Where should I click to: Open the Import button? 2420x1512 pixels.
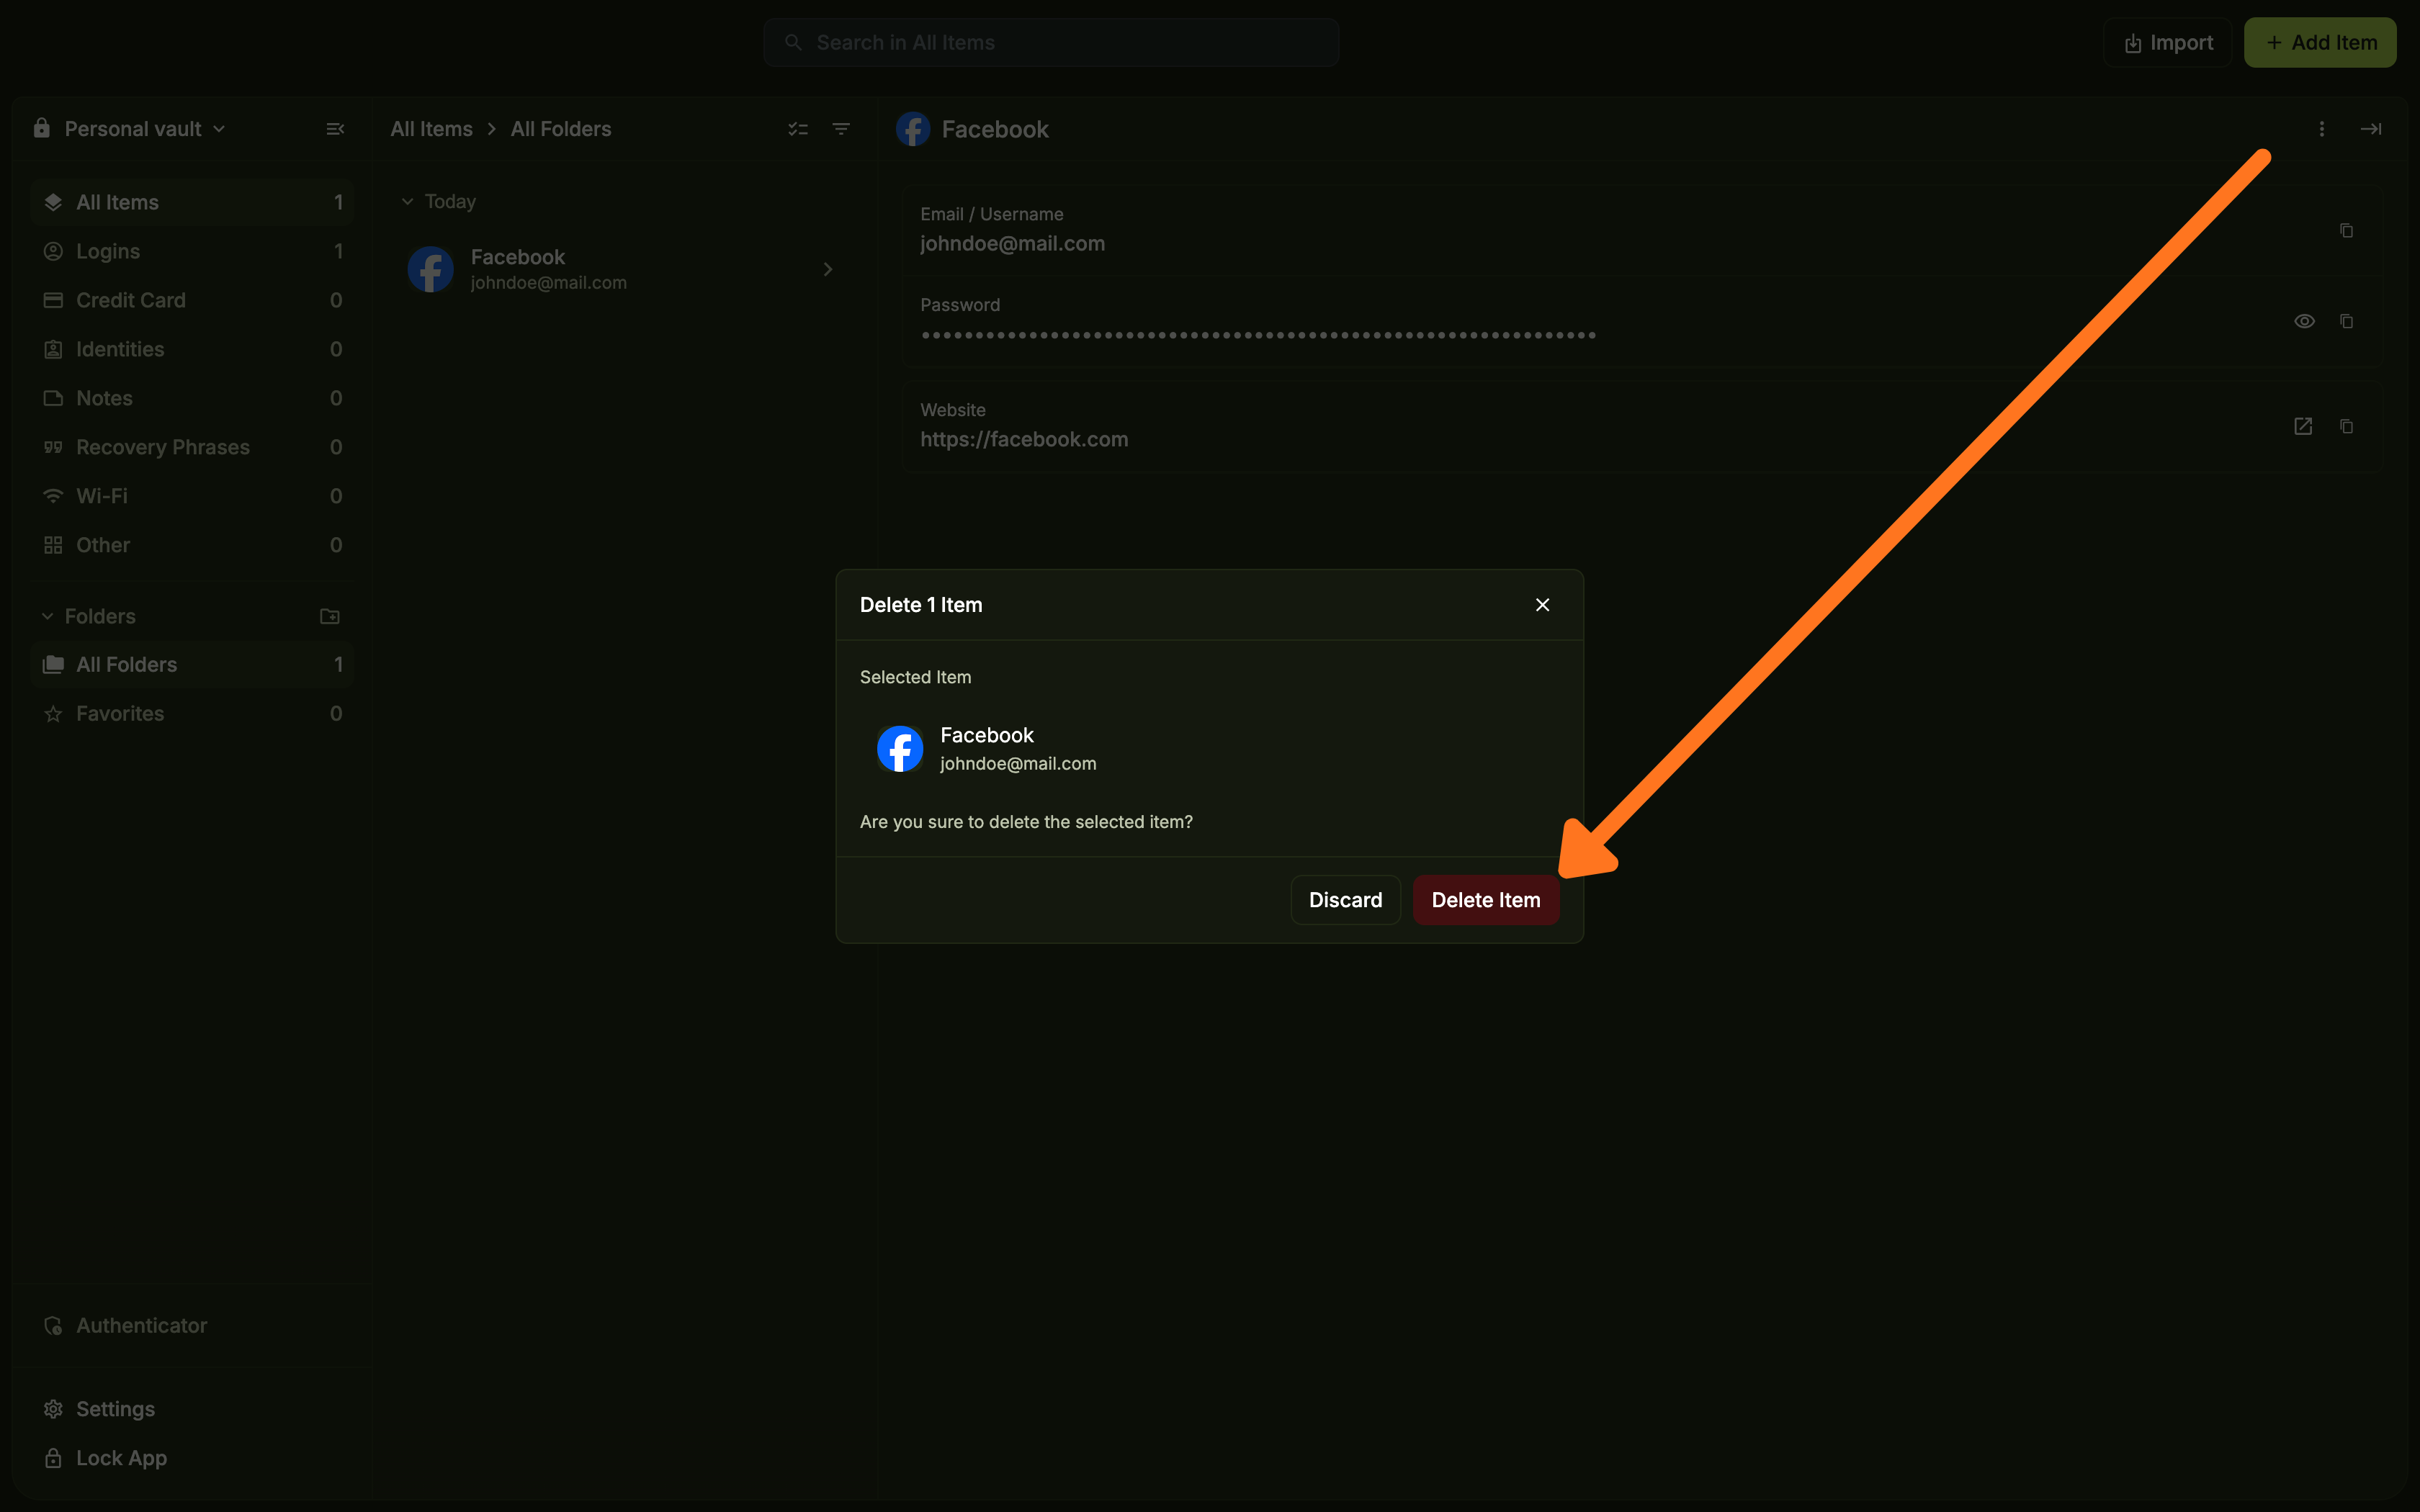coord(2168,43)
